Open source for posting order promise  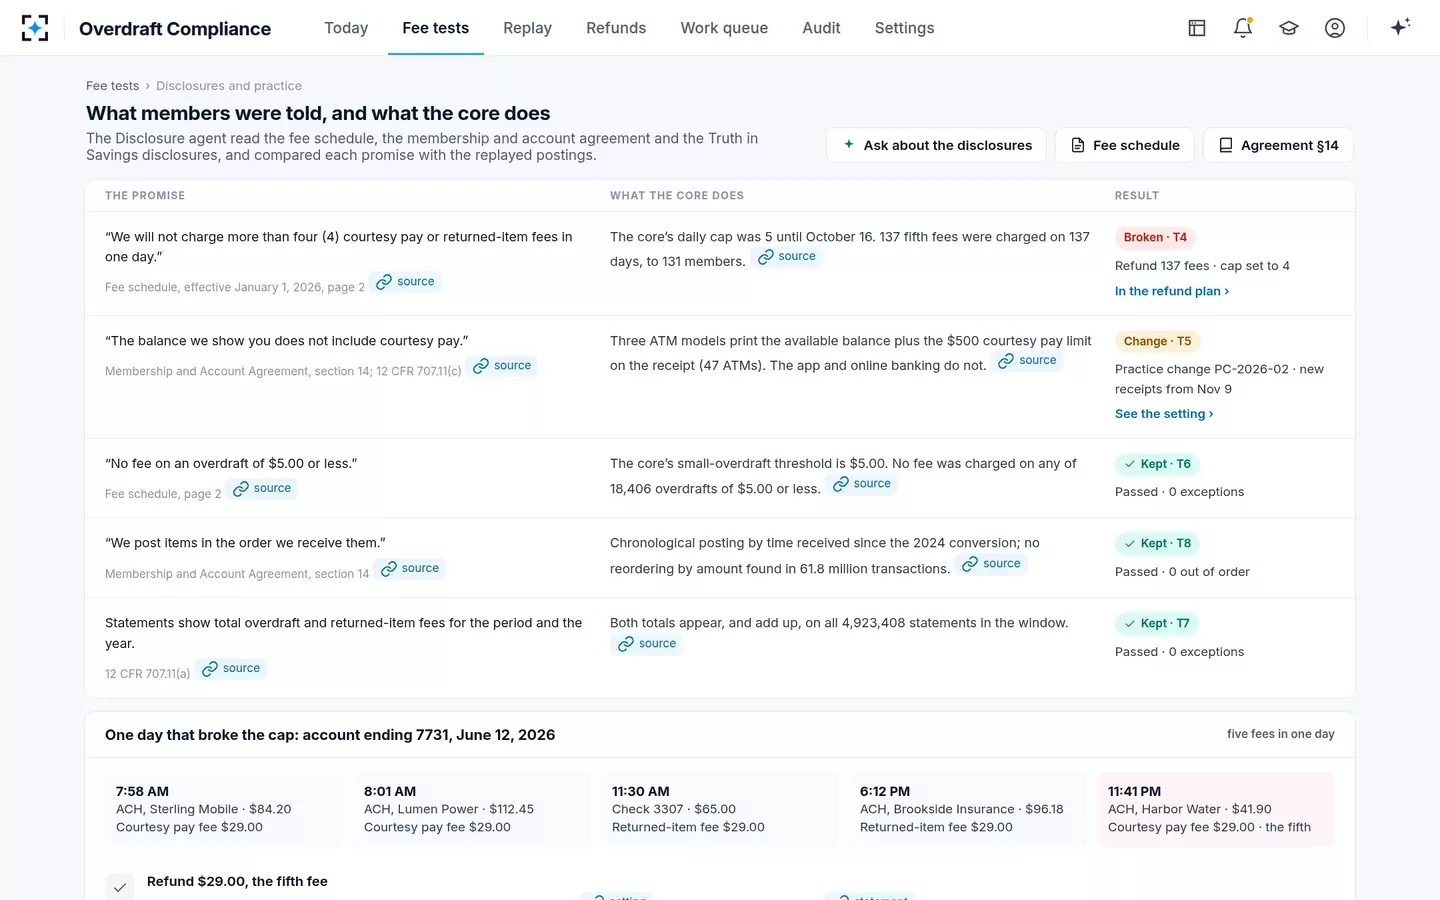(410, 569)
